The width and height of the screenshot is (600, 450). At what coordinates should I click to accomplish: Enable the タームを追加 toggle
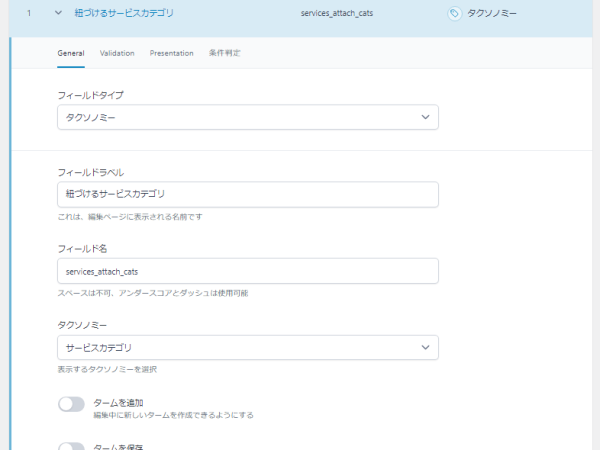[71, 404]
